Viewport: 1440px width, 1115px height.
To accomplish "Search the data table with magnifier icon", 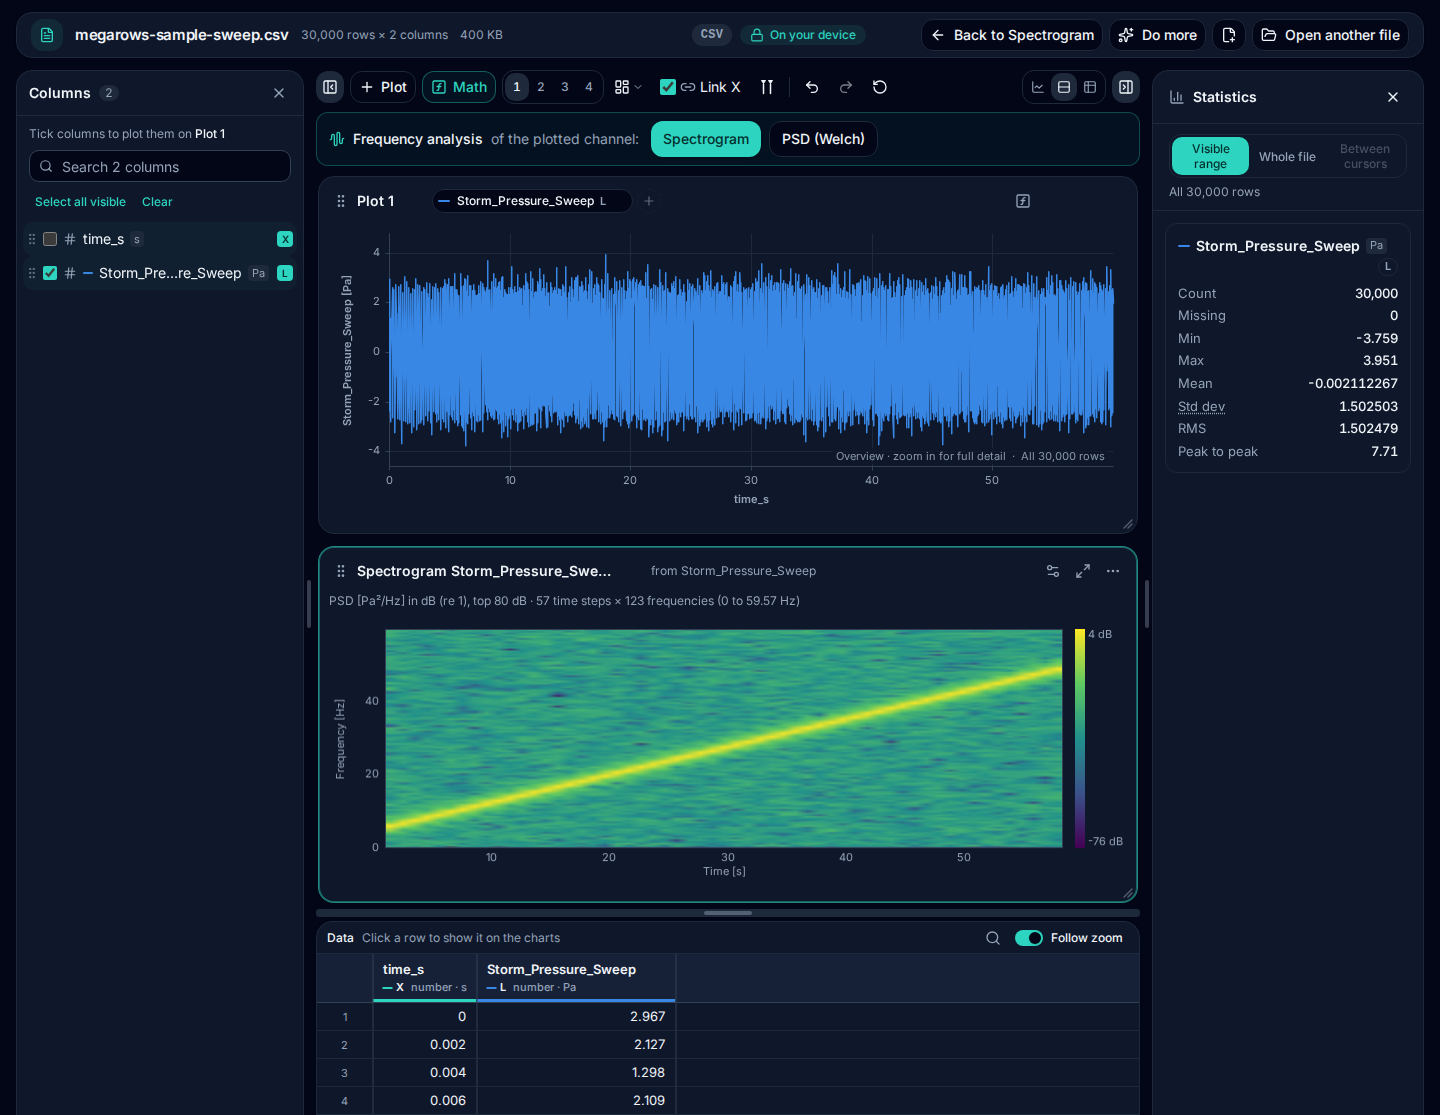I will tap(993, 938).
